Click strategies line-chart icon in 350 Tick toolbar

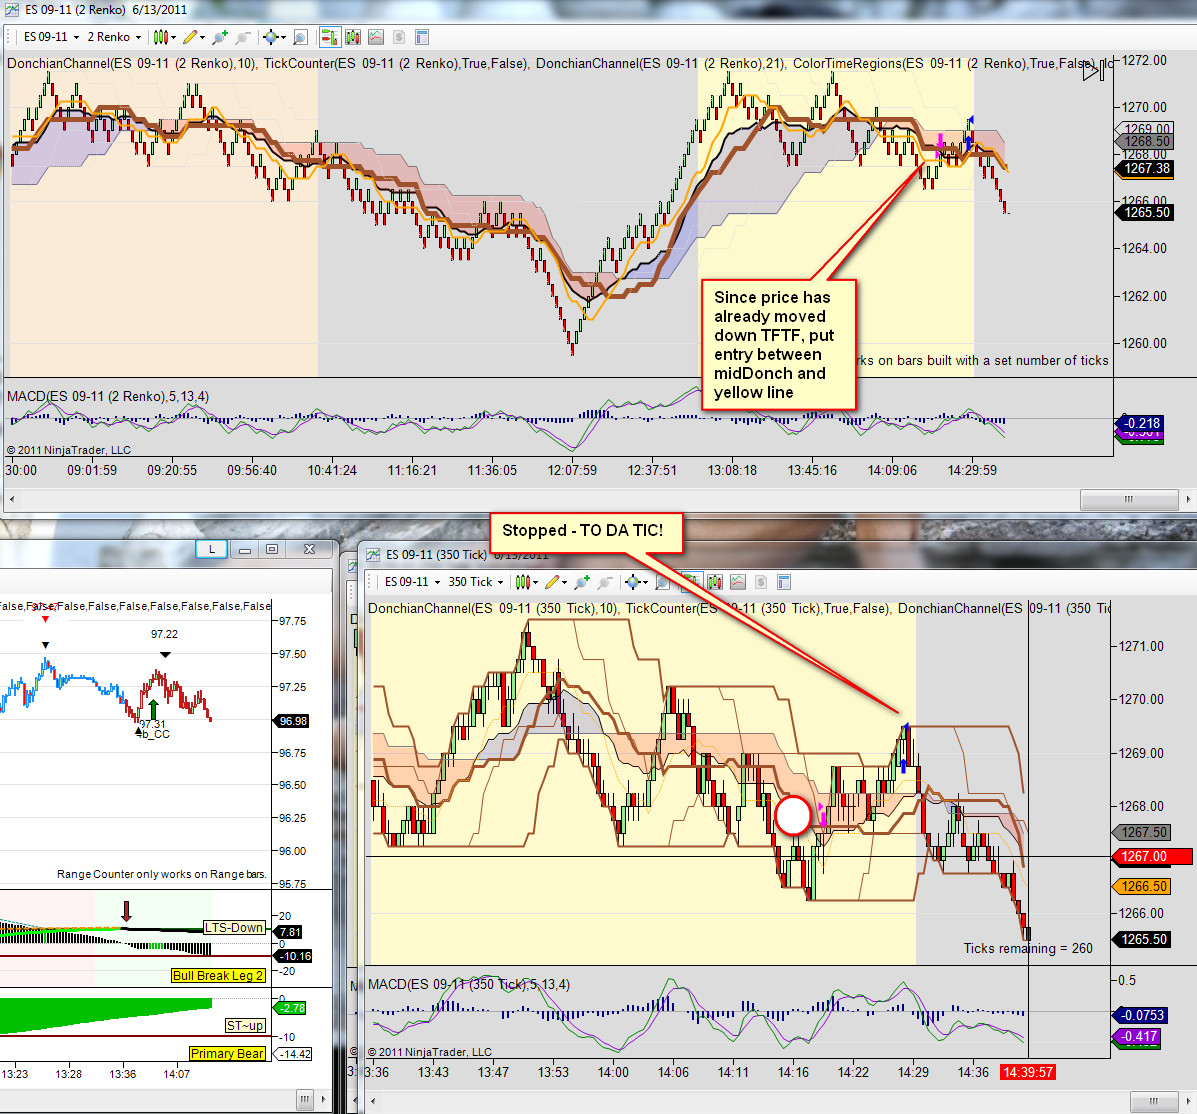737,582
